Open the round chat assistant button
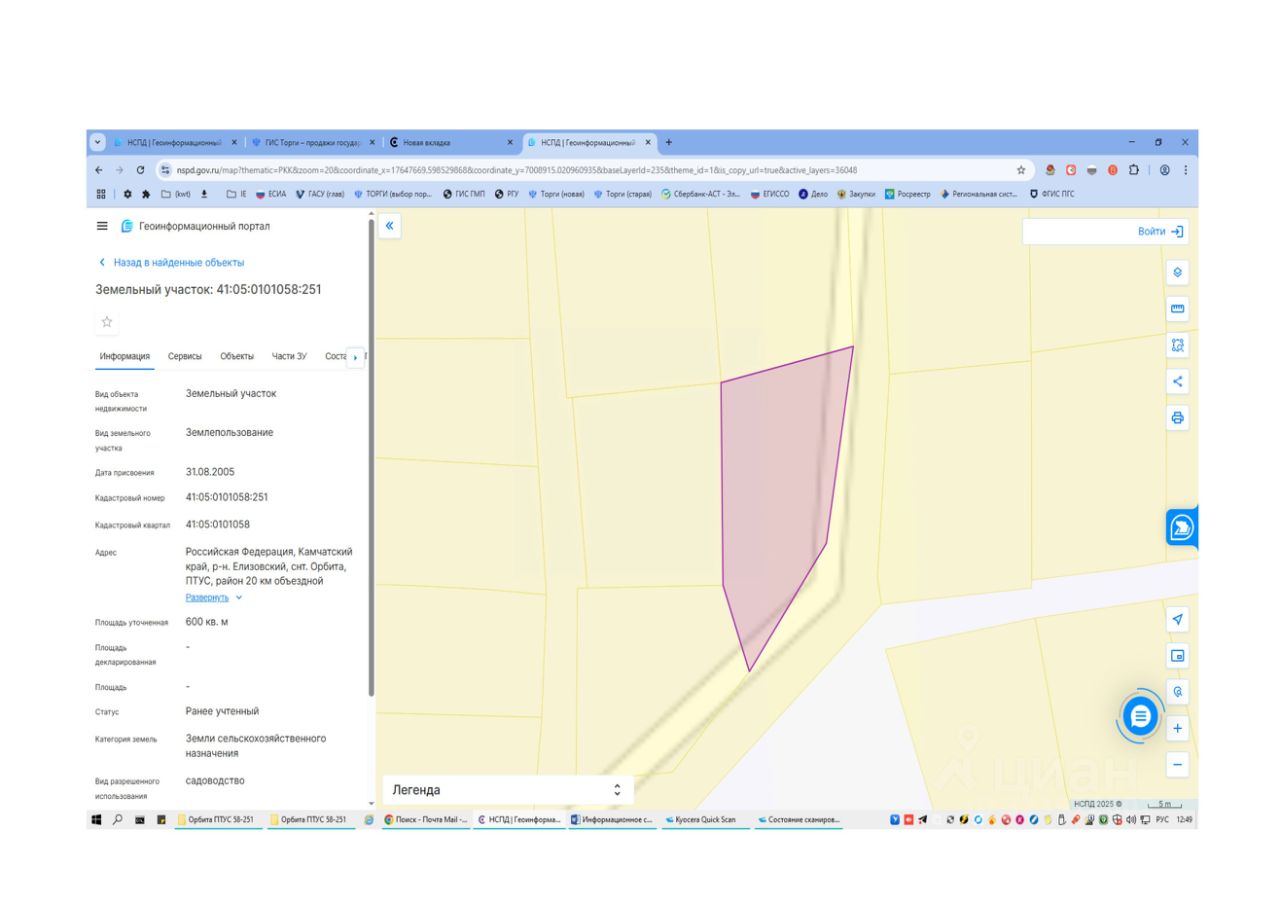 1140,715
